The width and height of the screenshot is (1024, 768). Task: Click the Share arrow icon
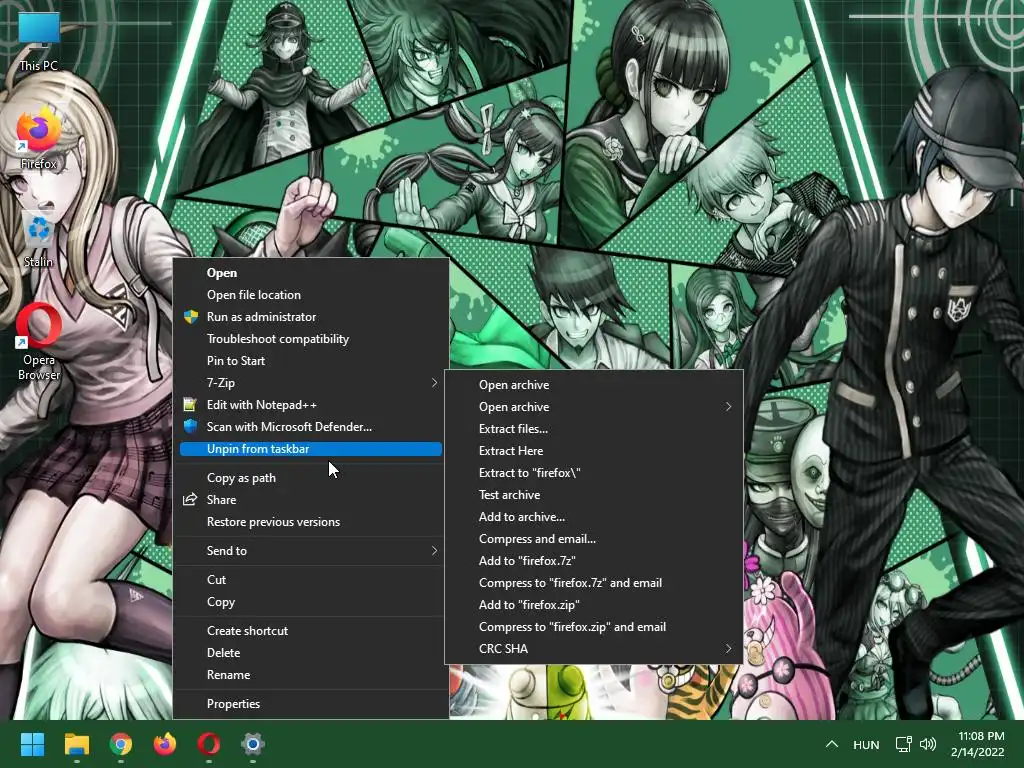tap(190, 500)
